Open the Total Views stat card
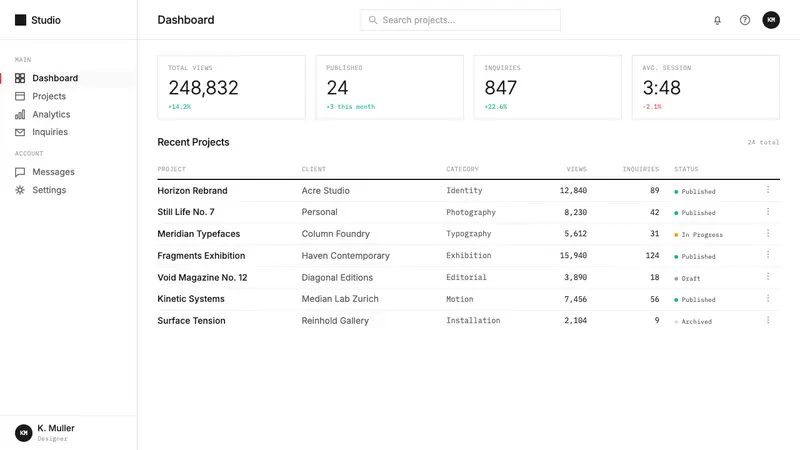 tap(232, 87)
